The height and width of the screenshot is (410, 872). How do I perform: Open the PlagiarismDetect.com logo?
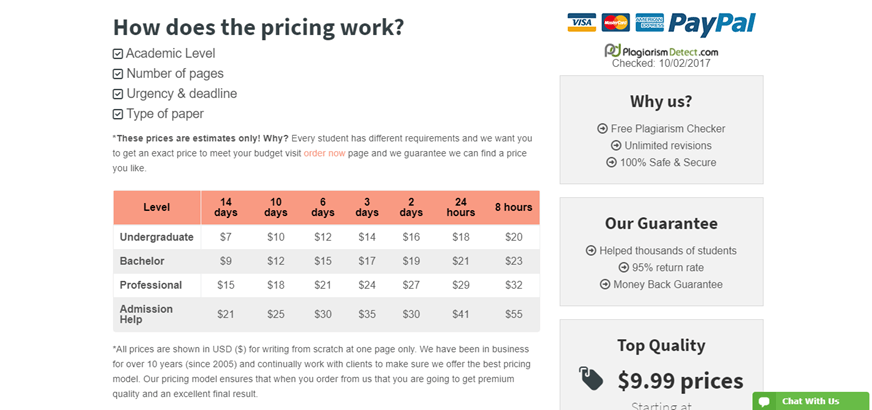[x=661, y=51]
